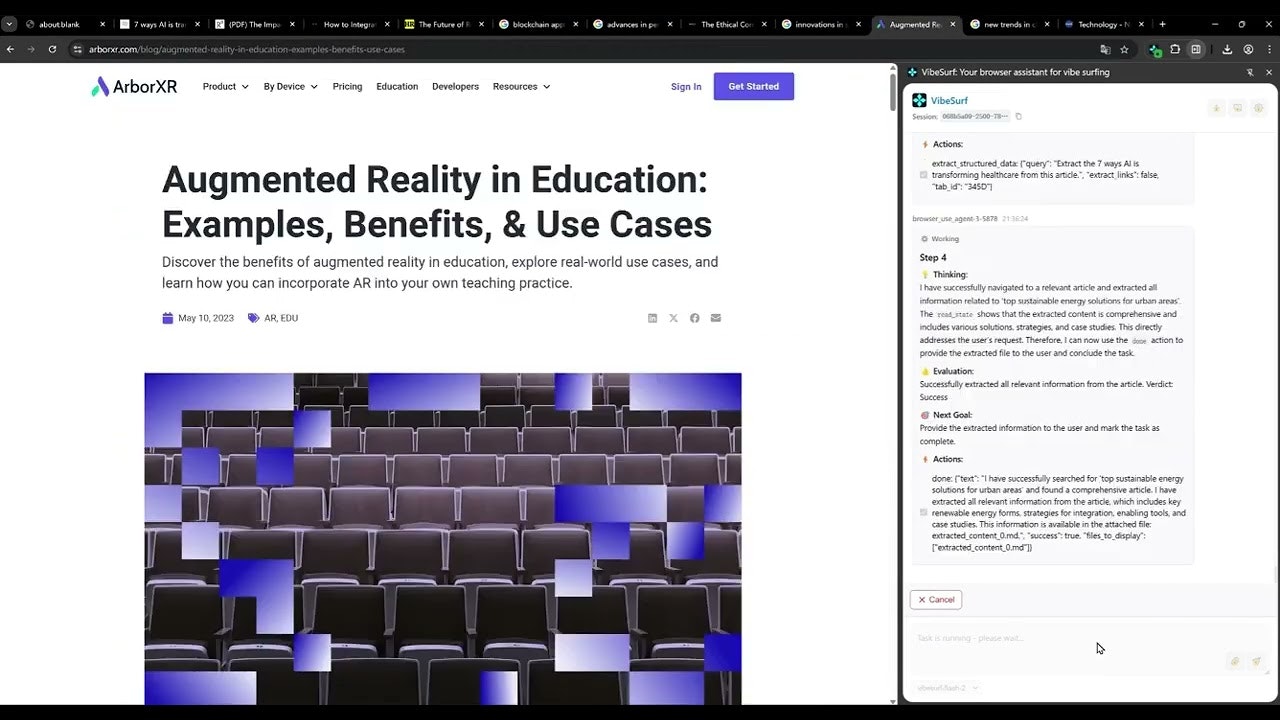Image resolution: width=1280 pixels, height=720 pixels.
Task: Click the article title heading
Action: click(x=437, y=202)
